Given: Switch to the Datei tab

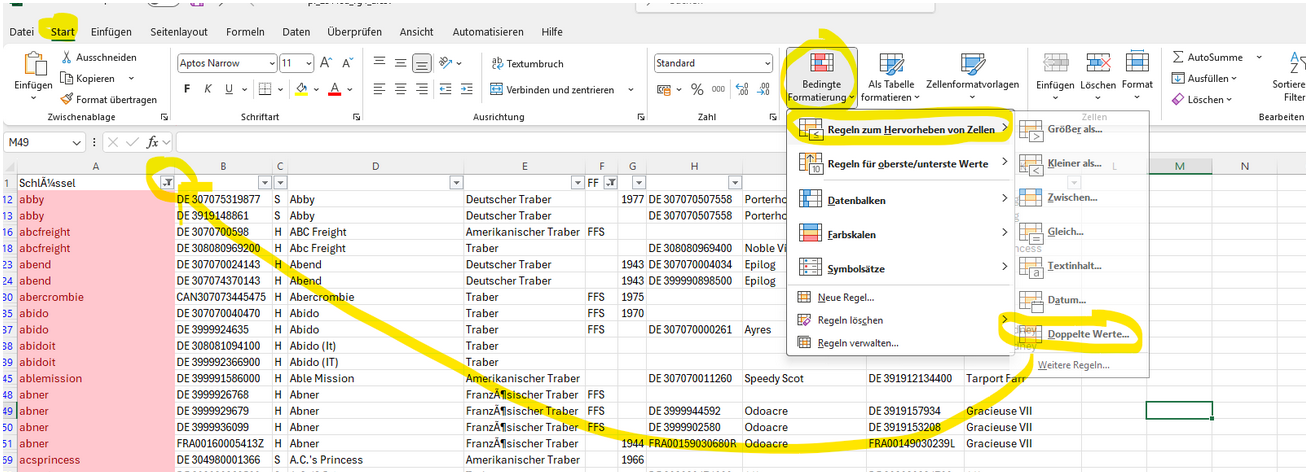Looking at the screenshot, I should click(22, 32).
